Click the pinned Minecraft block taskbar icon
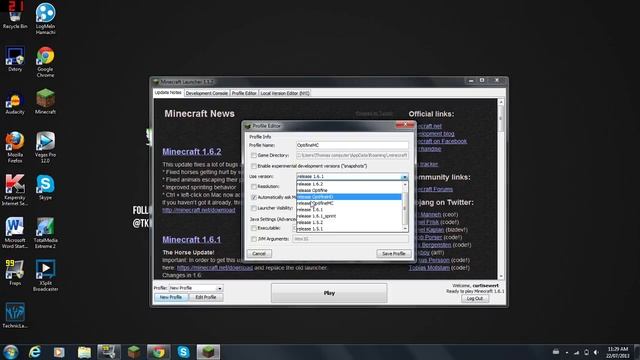640x360 pixels. coord(134,352)
